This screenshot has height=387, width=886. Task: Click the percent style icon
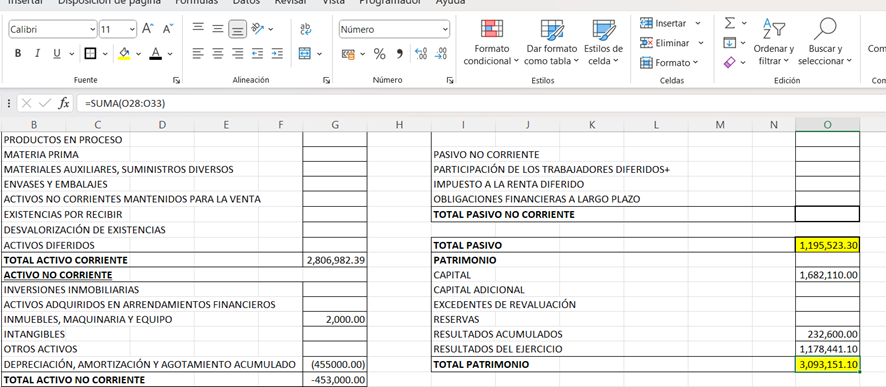click(x=380, y=54)
